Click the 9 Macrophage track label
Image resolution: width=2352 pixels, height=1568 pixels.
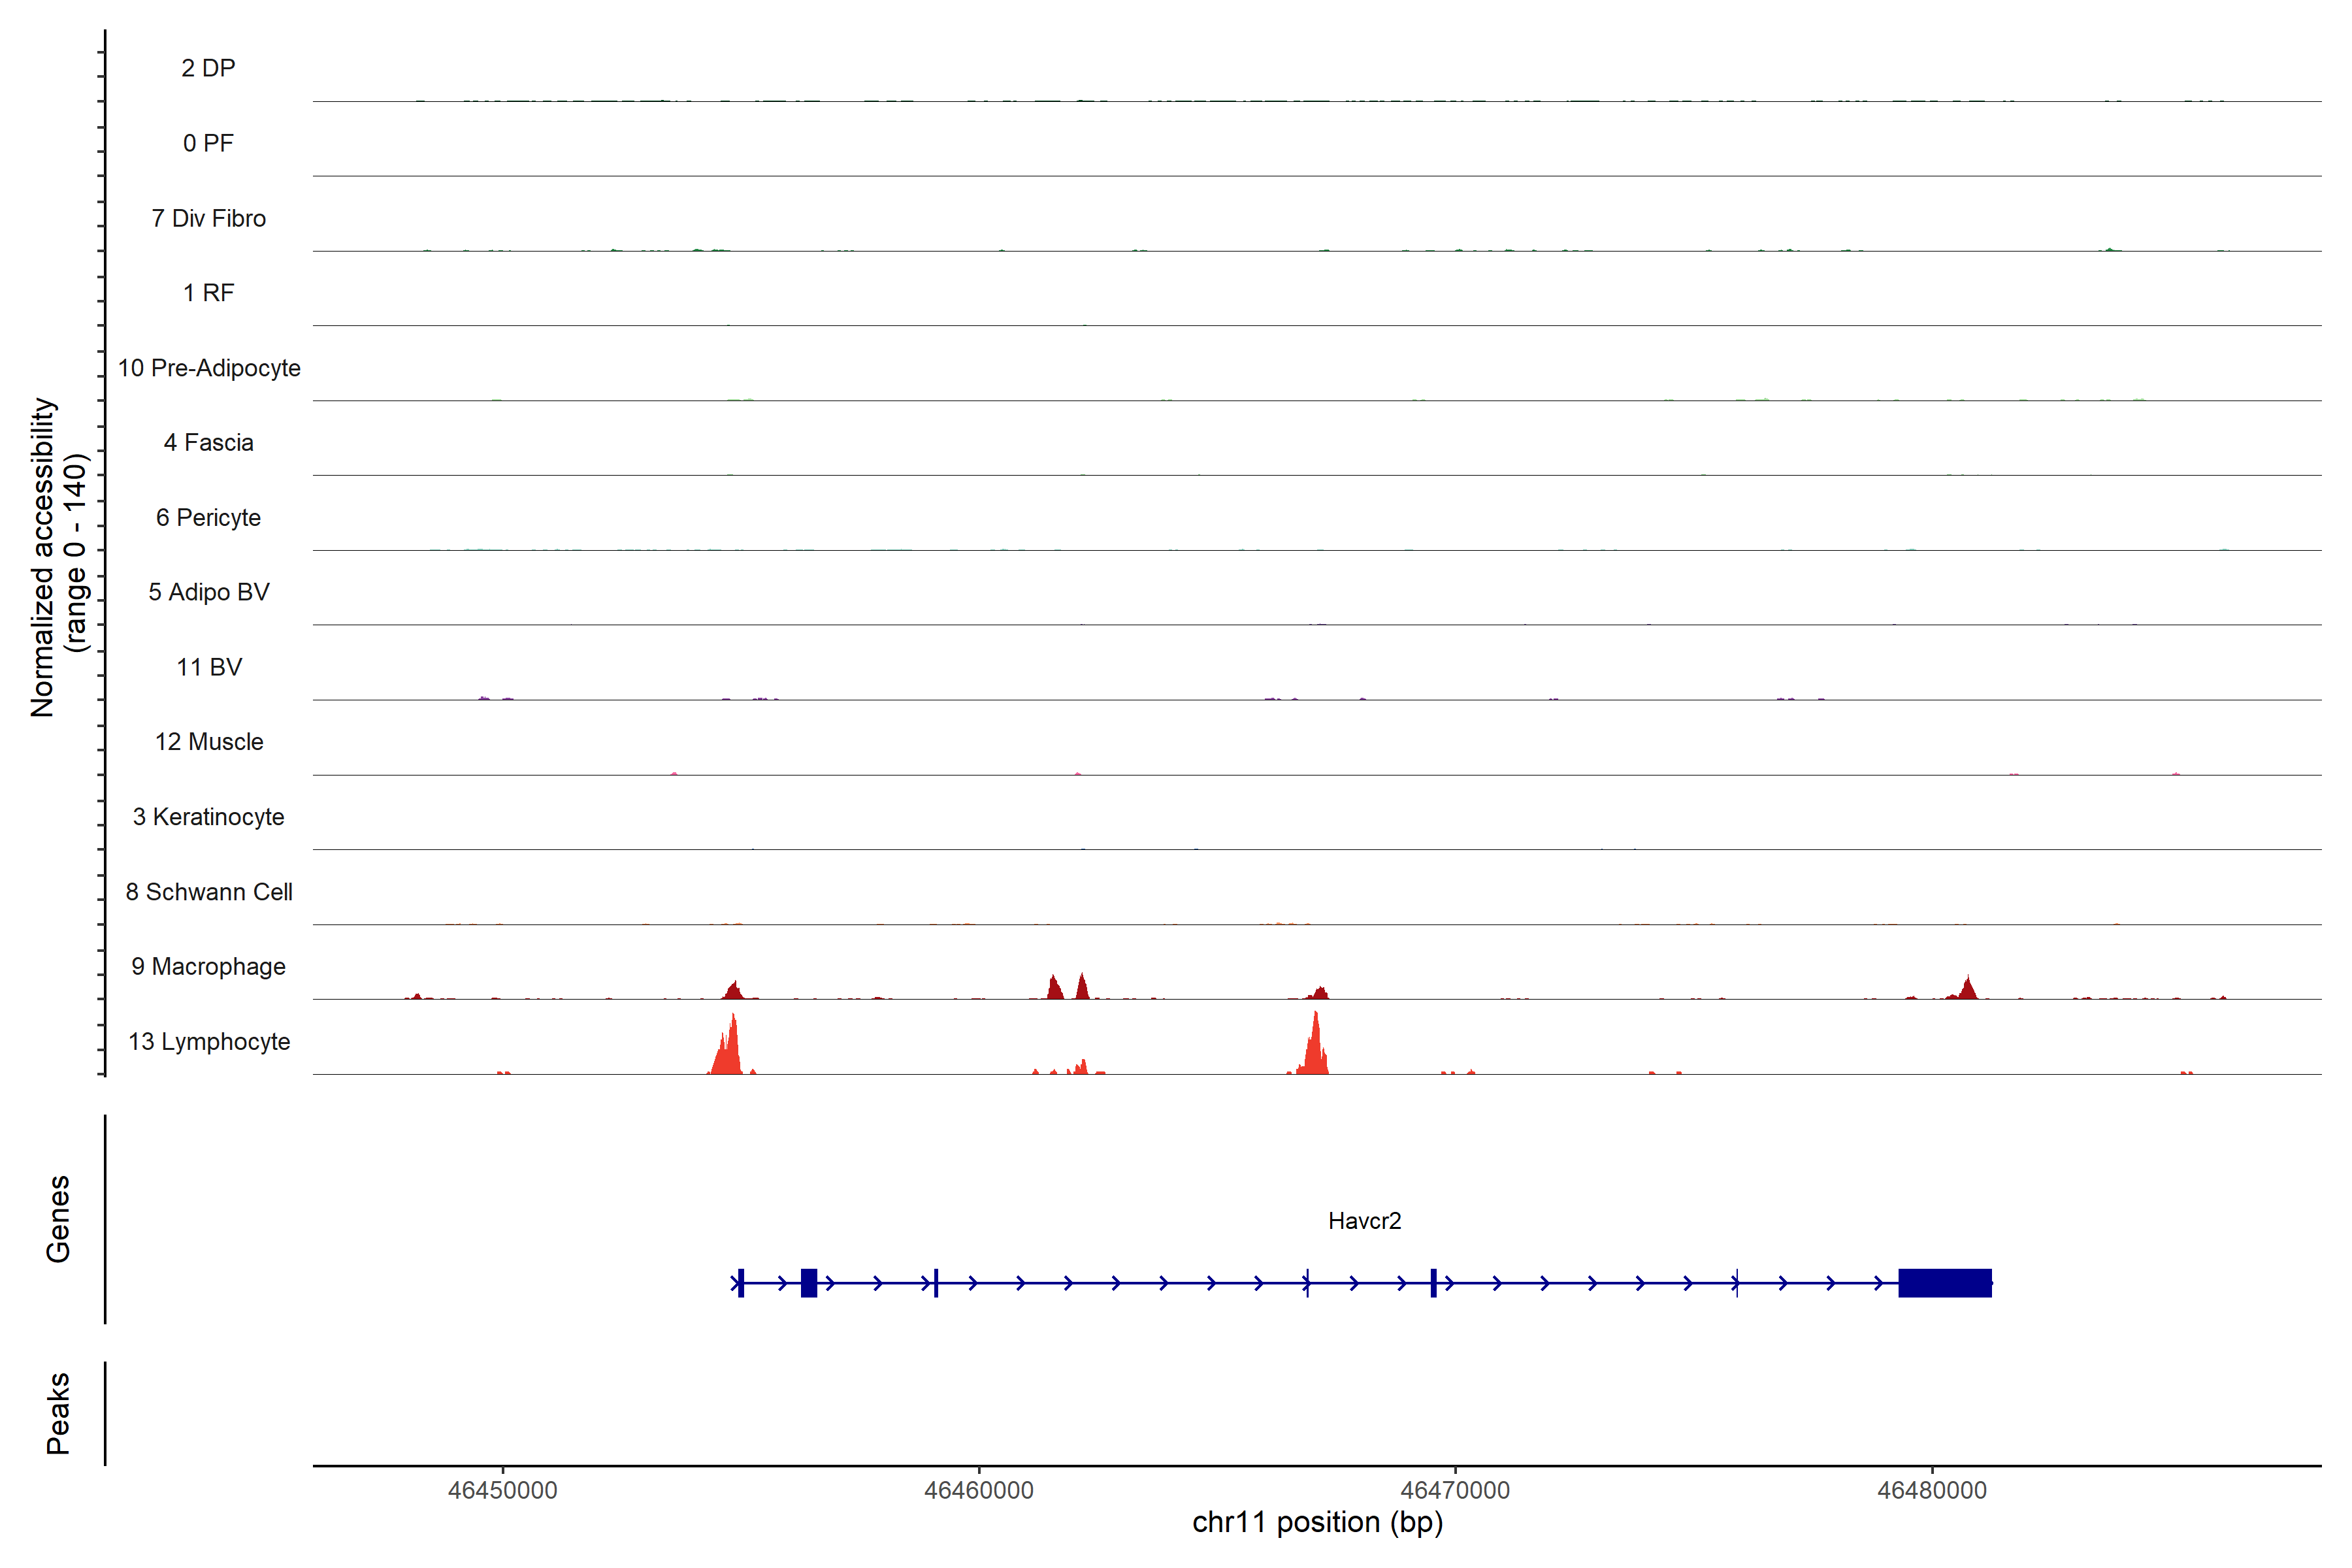(209, 966)
